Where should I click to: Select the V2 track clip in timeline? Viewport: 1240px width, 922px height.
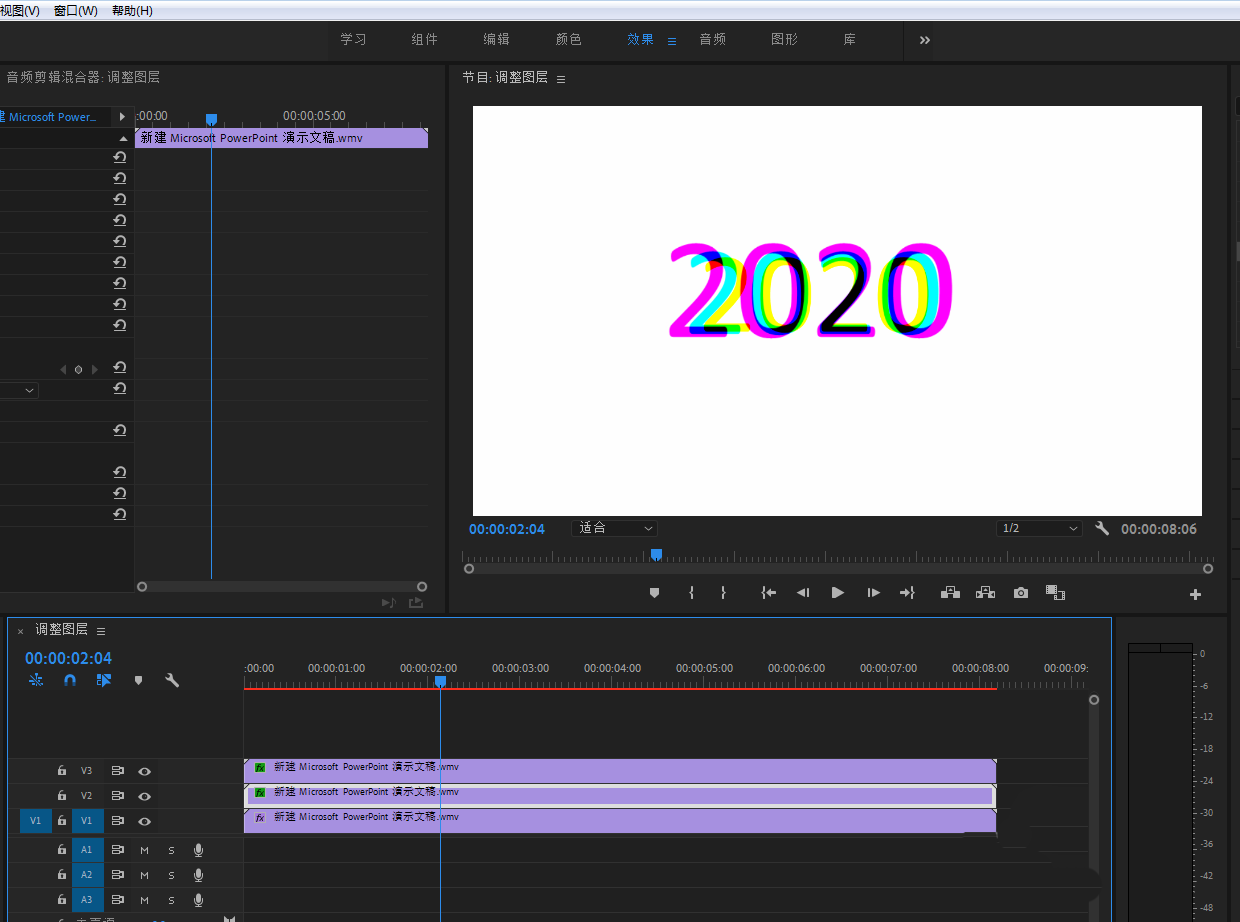[x=620, y=796]
